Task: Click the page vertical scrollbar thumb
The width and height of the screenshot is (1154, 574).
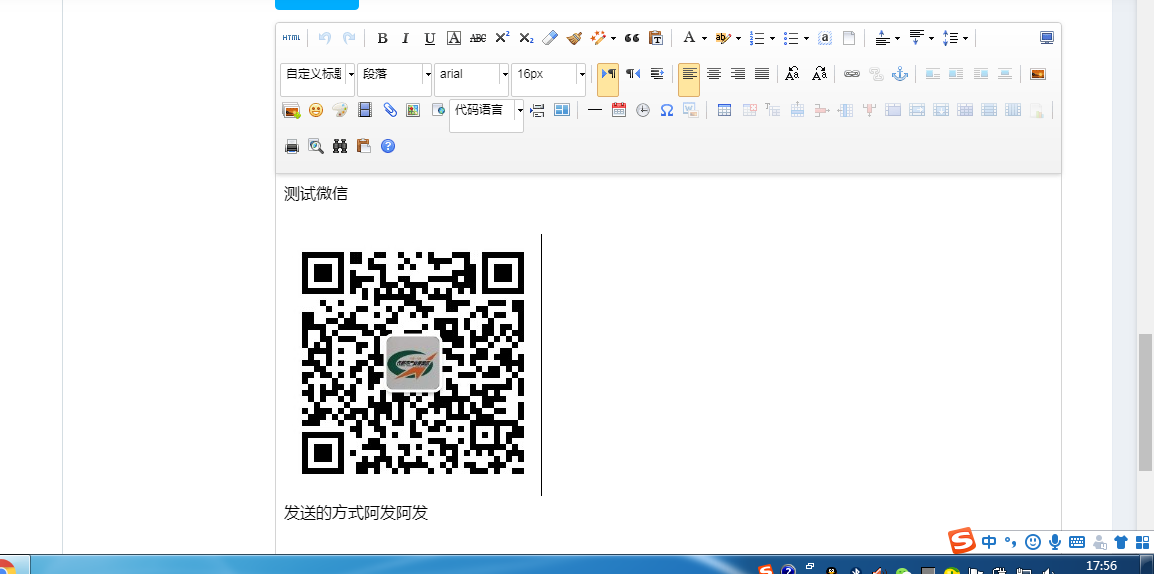Action: 1145,402
